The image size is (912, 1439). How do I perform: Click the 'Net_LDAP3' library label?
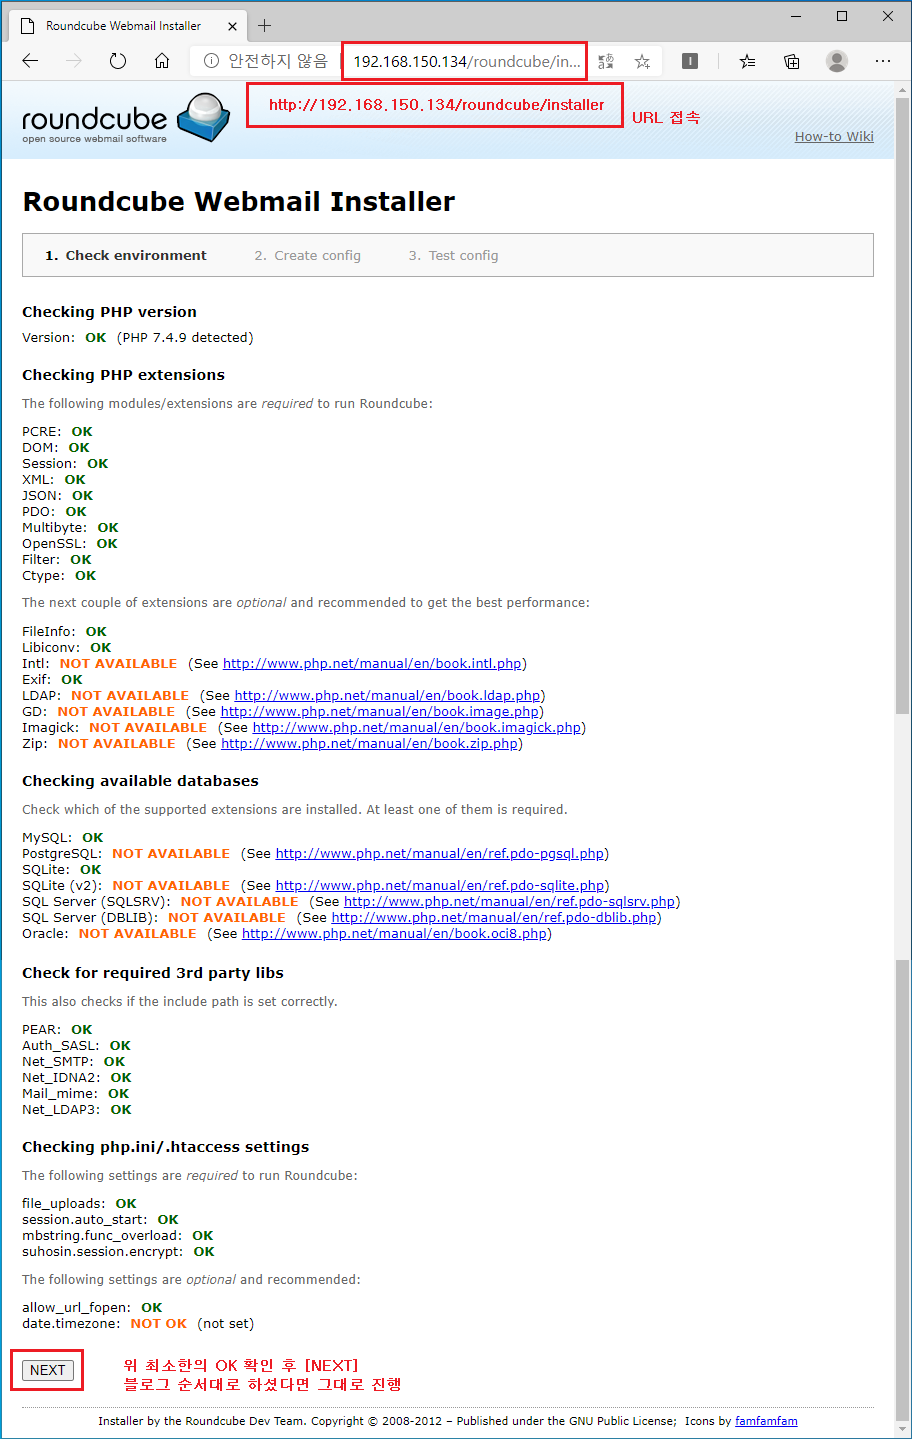click(60, 1109)
